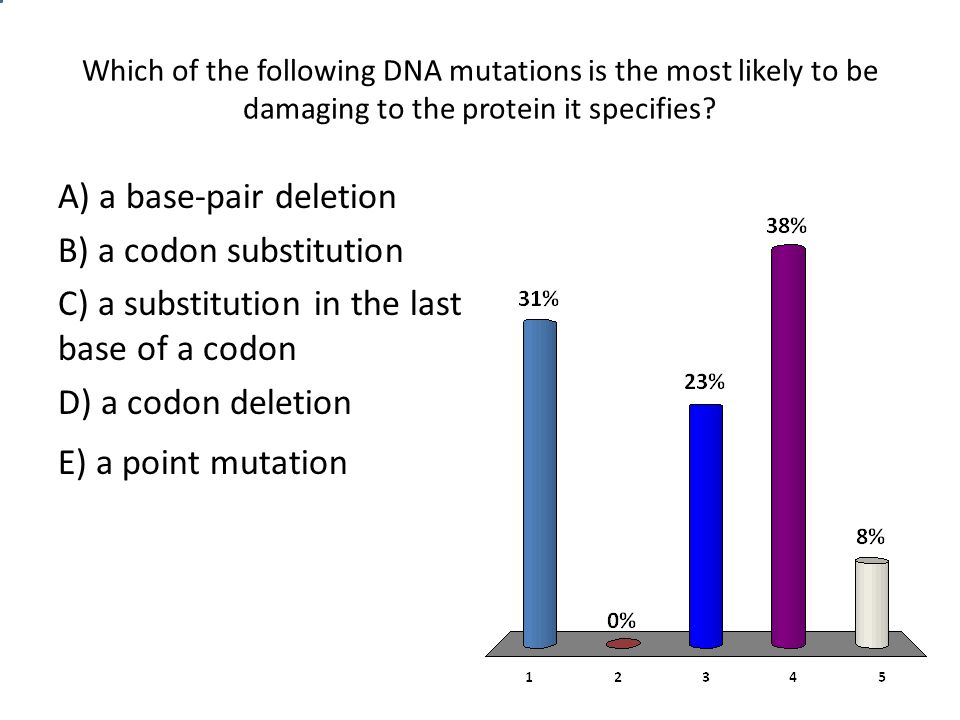Select answer D) a codon deletion
The image size is (960, 720).
(204, 403)
